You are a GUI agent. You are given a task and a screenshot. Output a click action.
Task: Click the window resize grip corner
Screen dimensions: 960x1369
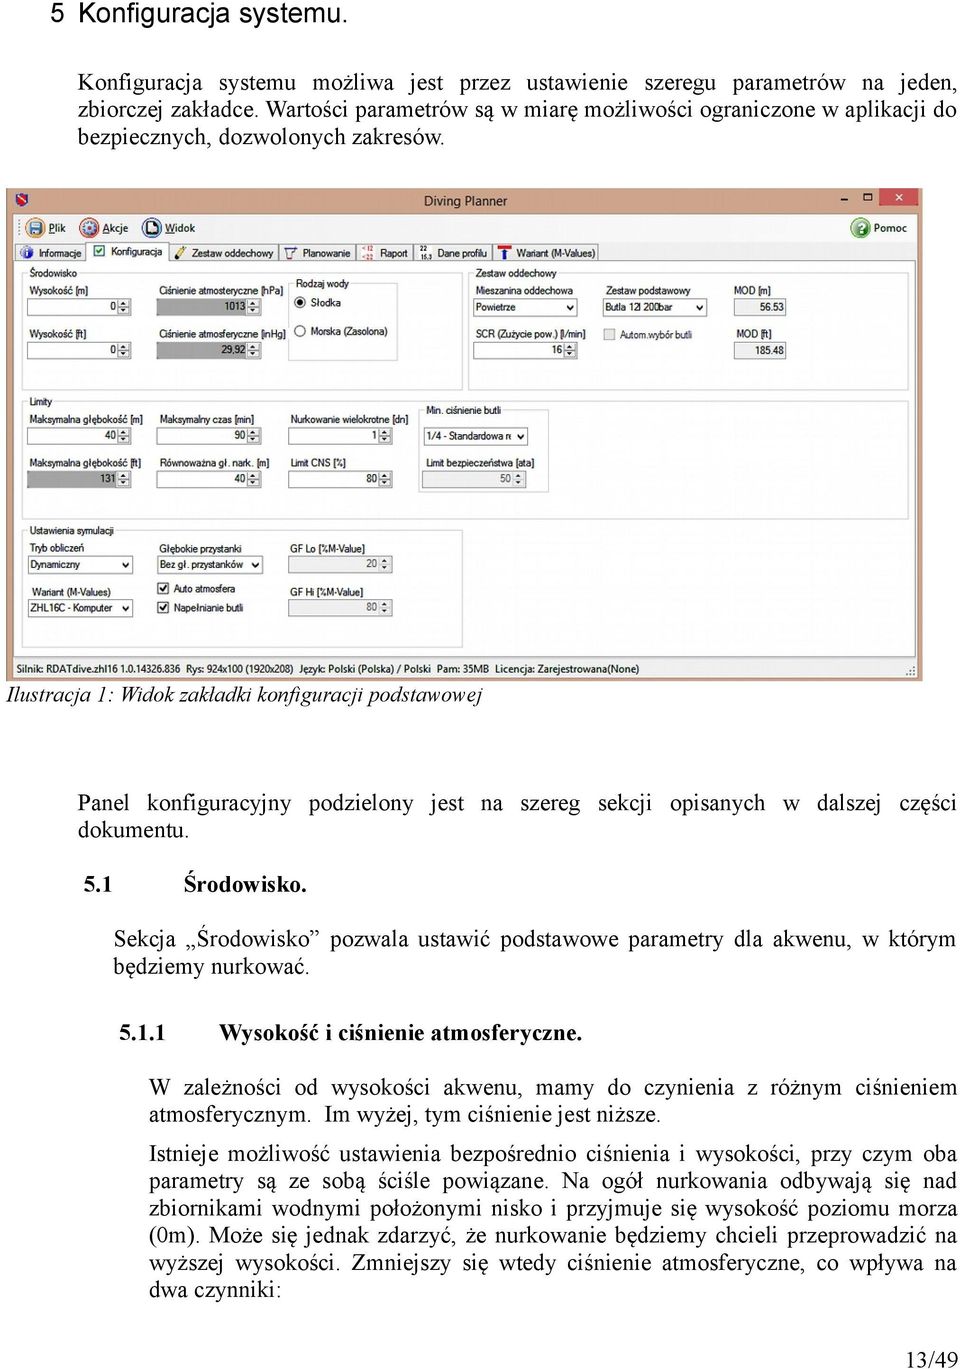click(910, 670)
